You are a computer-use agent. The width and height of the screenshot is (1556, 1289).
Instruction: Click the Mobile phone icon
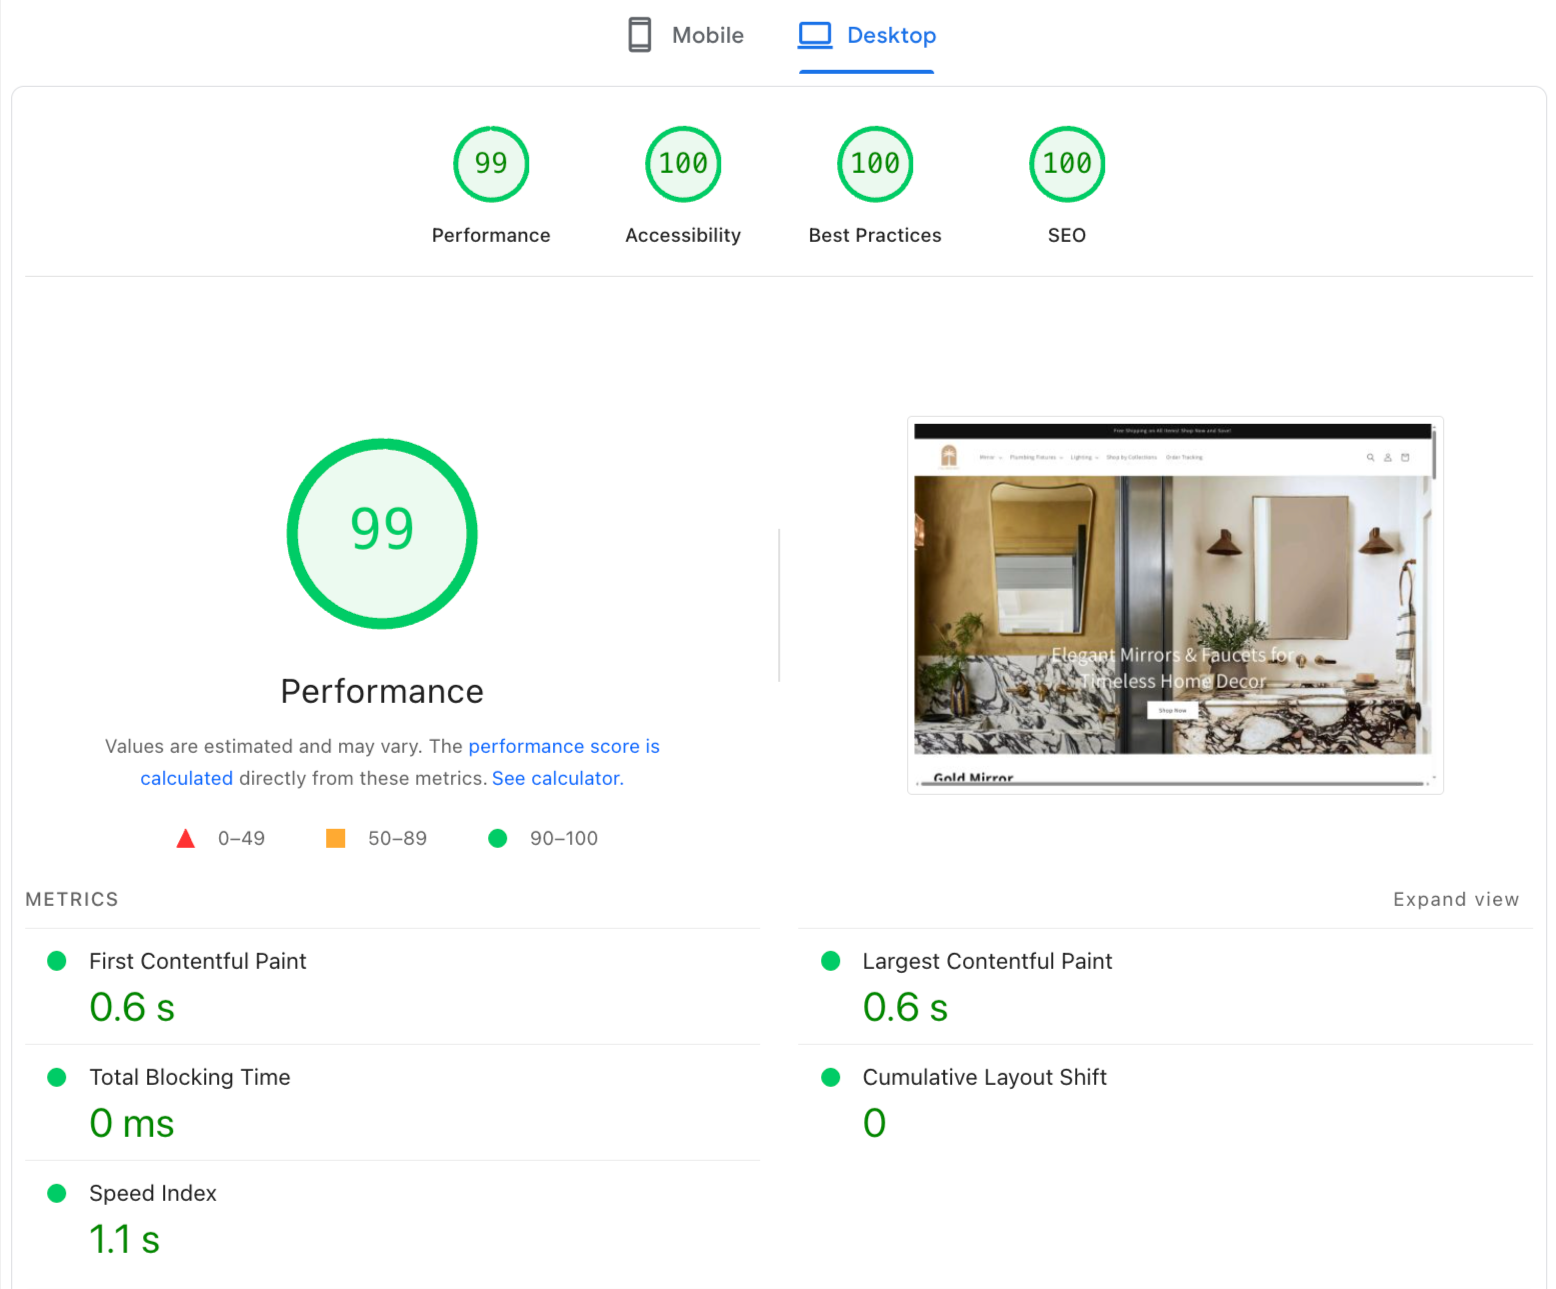[639, 35]
